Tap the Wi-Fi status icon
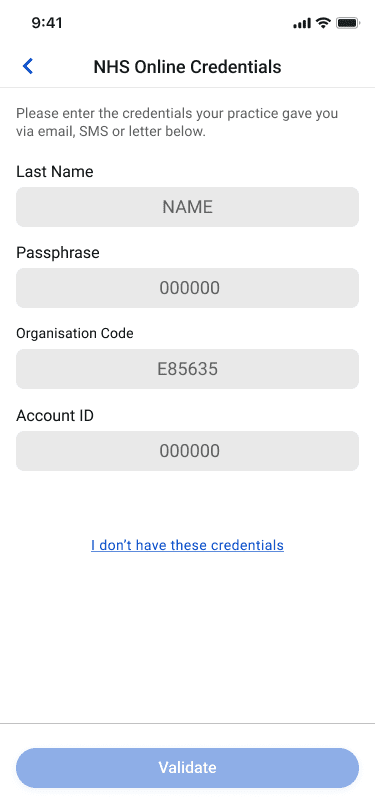375x812 pixels. [324, 23]
